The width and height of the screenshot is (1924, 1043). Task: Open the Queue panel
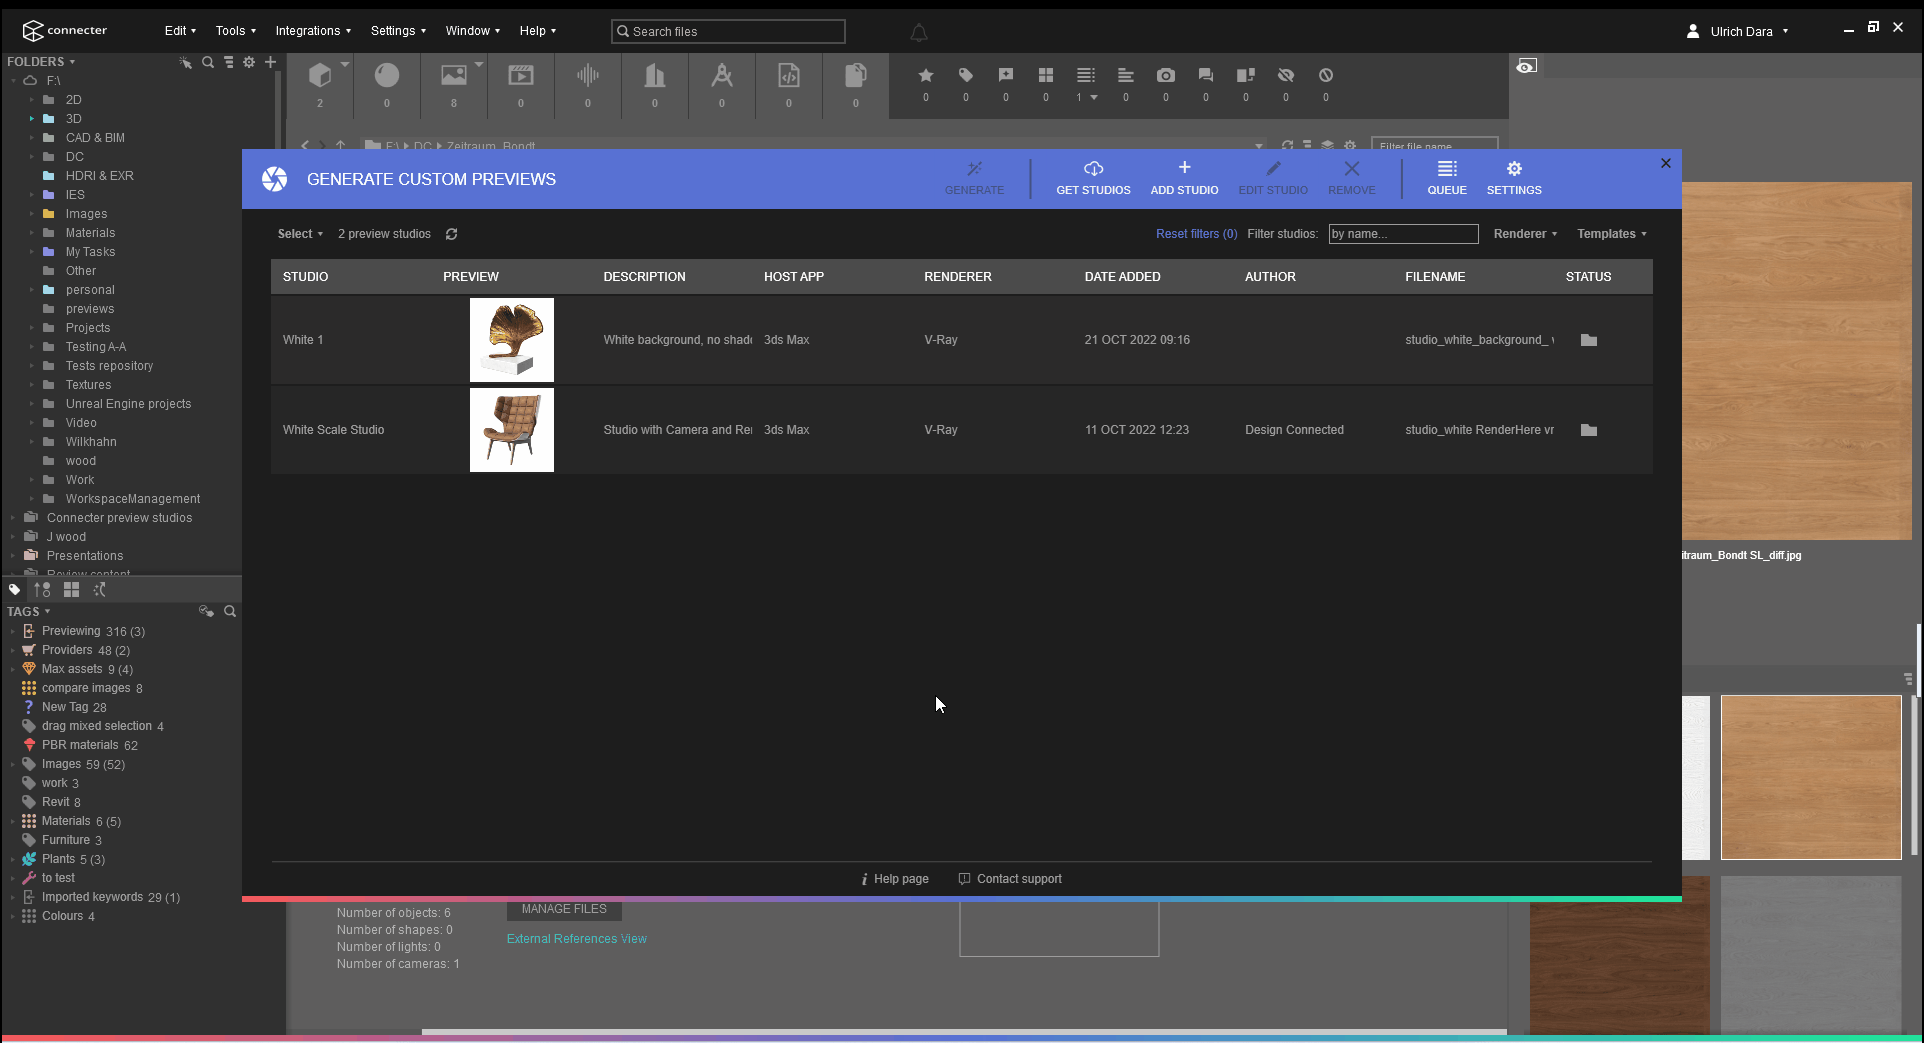1446,177
